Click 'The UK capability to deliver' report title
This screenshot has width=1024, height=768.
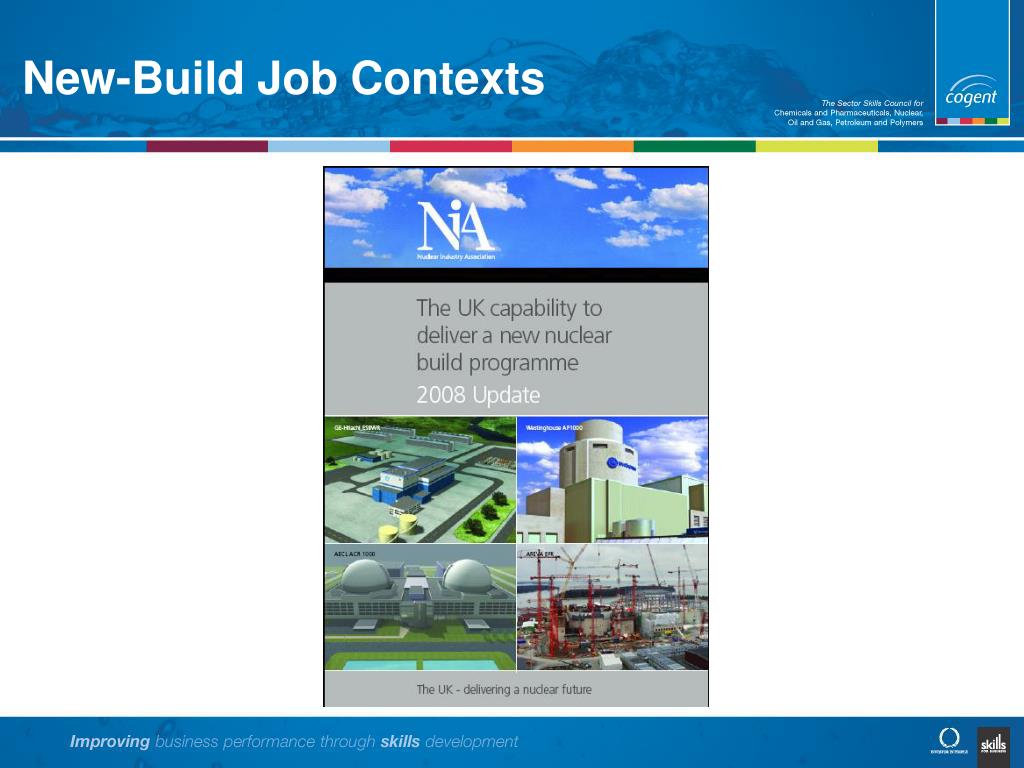coord(513,335)
